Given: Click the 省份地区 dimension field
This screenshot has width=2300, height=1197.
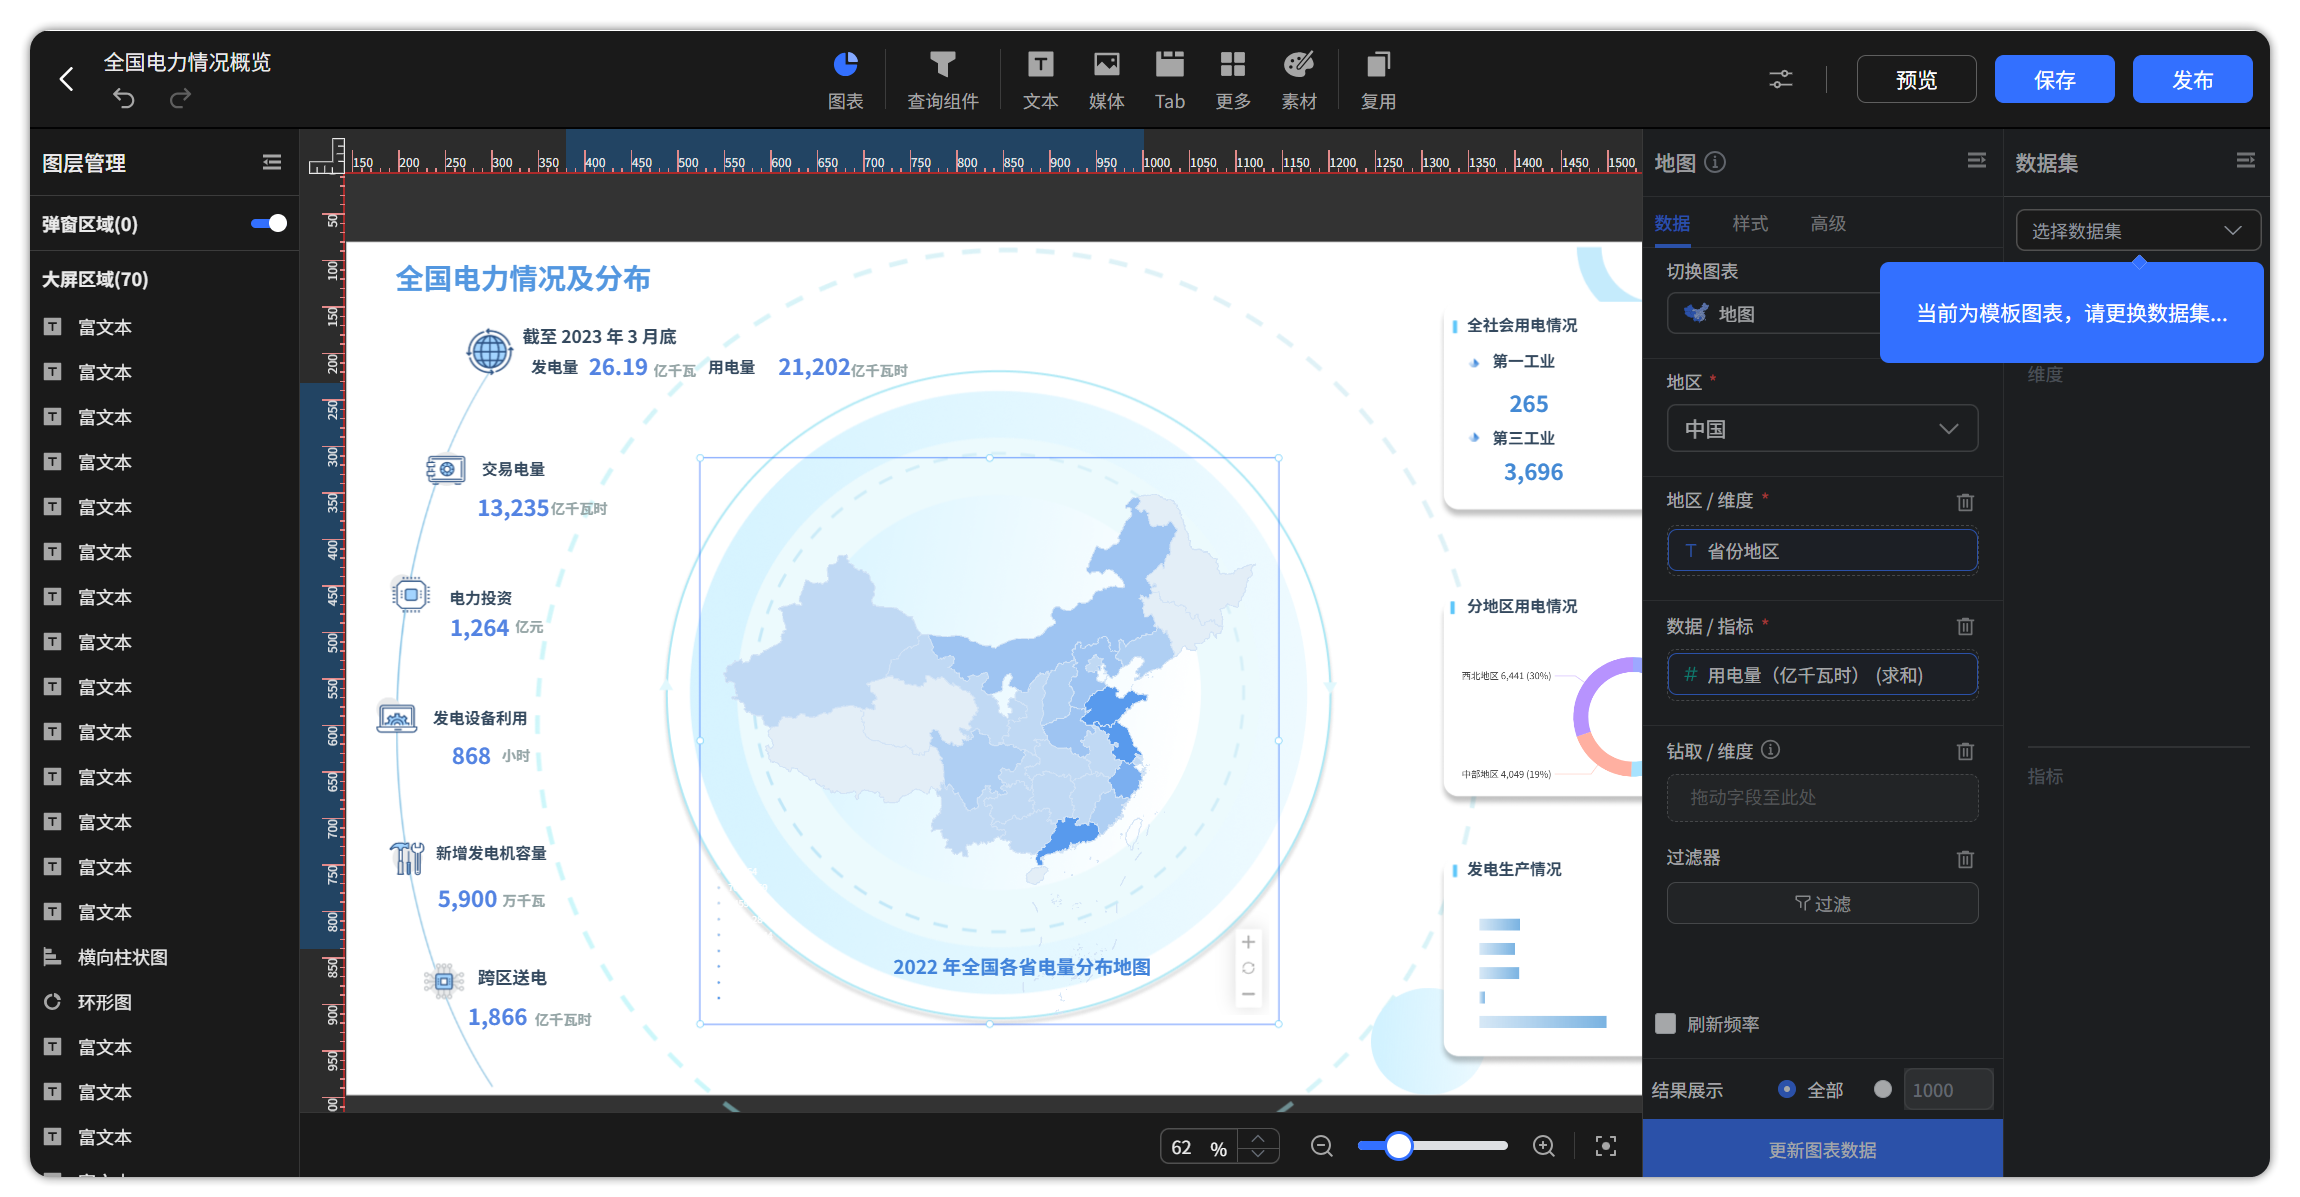Looking at the screenshot, I should click(1822, 551).
